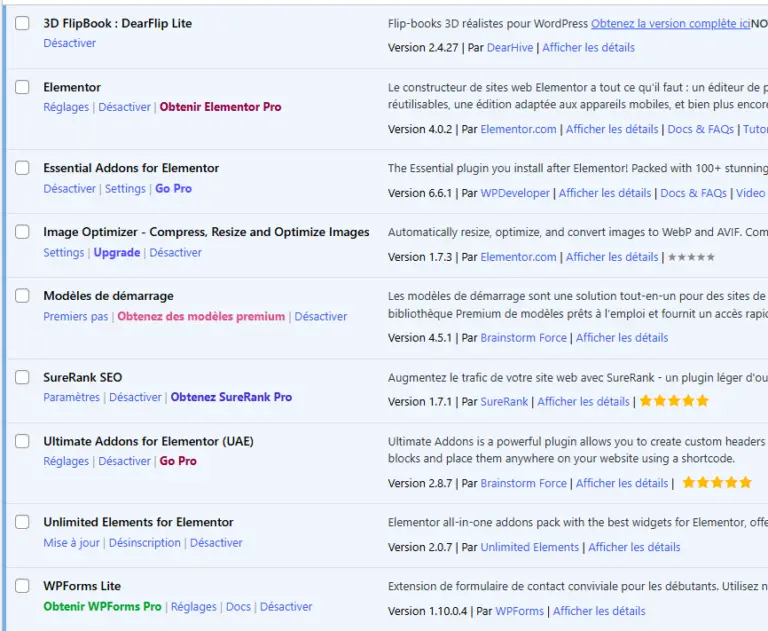Click Désactiver under 3D FlipBook
768x631 pixels.
[70, 43]
